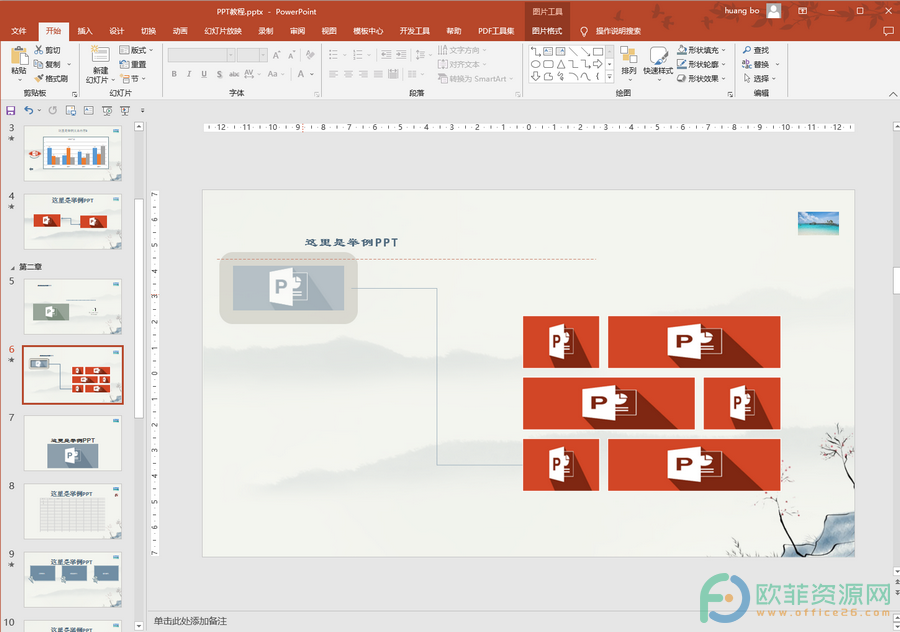Toggle Italic formatting

[189, 74]
